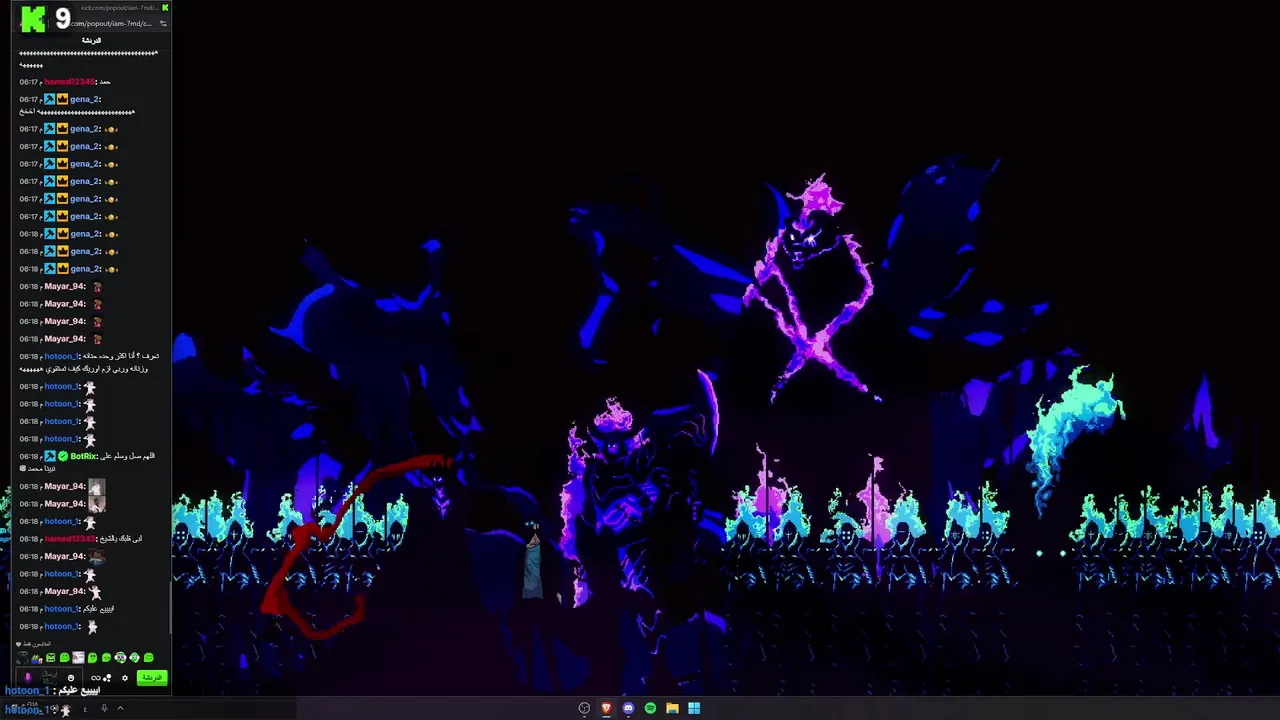
Task: Click the first gena_2 username at 06:17
Action: pyautogui.click(x=85, y=99)
